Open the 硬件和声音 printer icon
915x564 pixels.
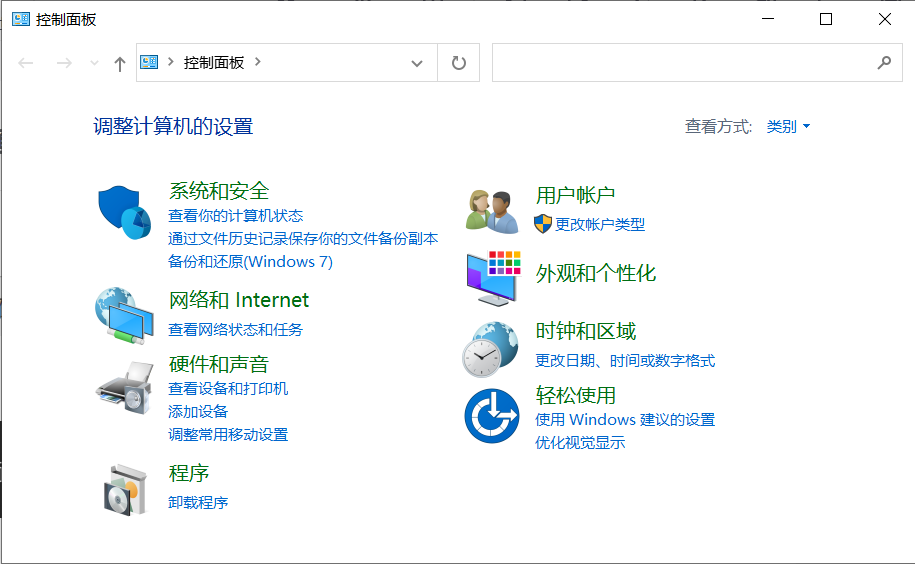tap(124, 388)
